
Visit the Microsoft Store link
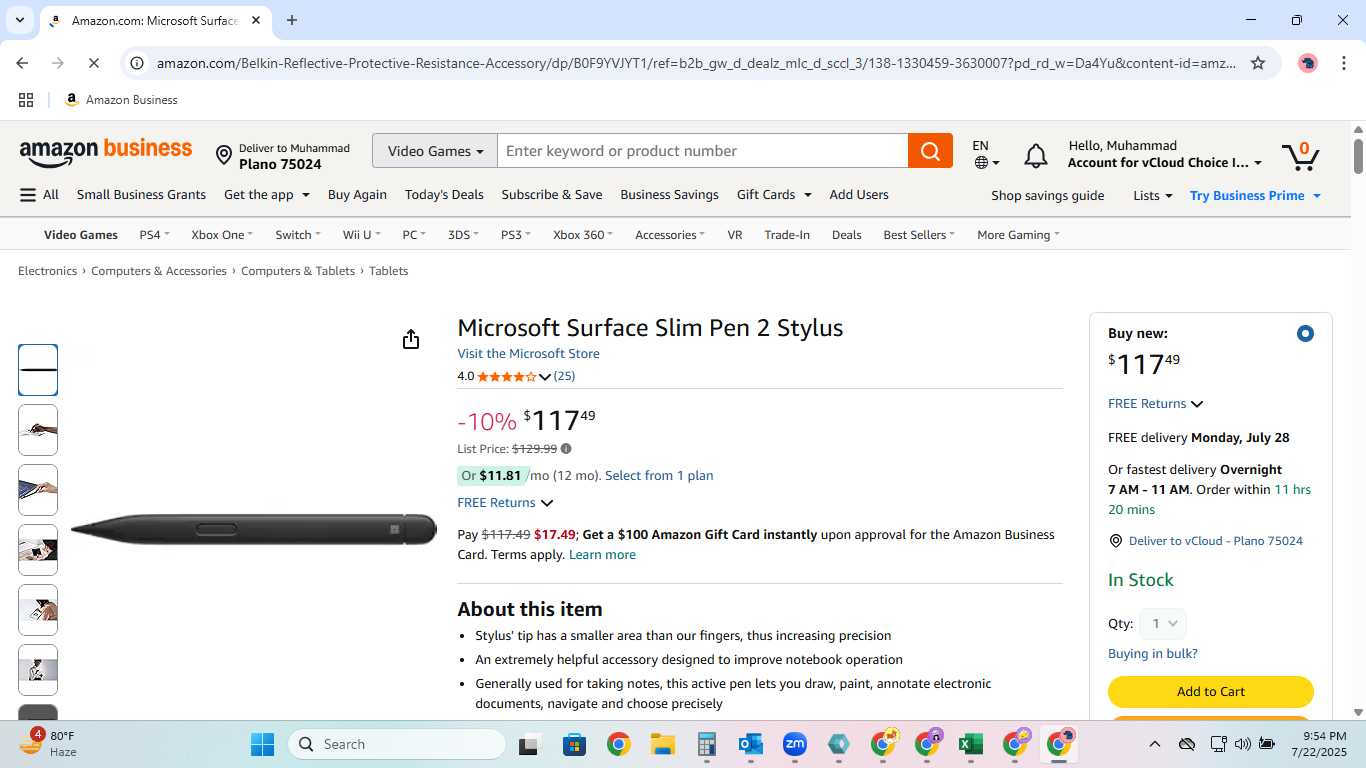pos(528,354)
